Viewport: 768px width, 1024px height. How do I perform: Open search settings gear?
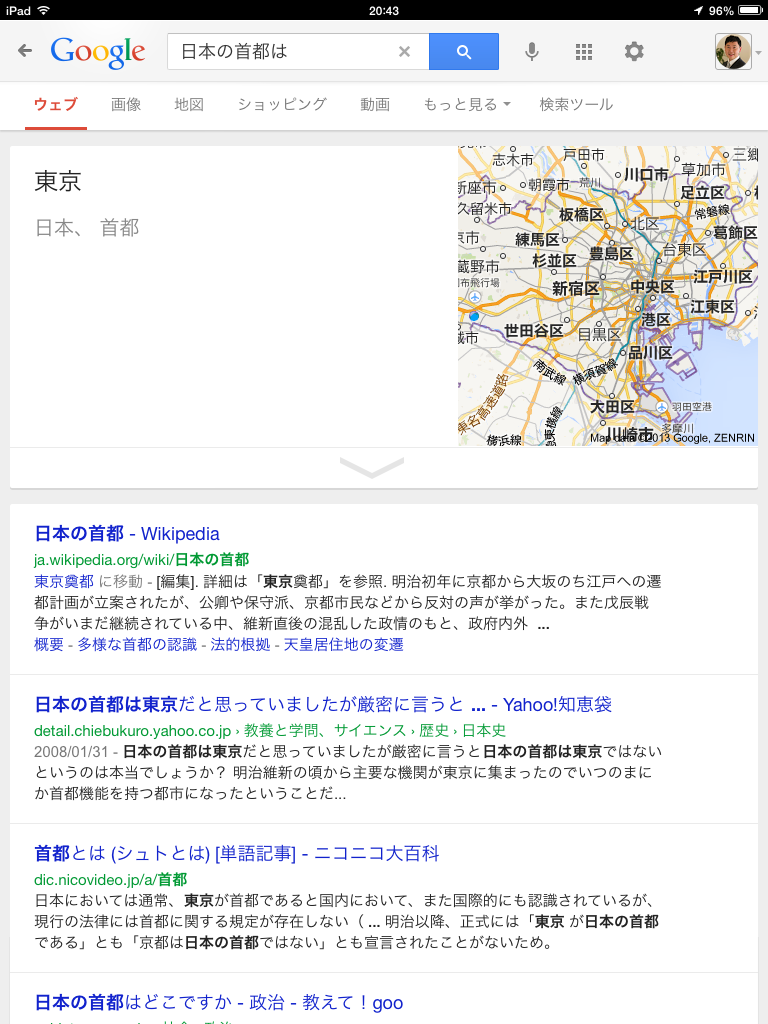tap(633, 52)
